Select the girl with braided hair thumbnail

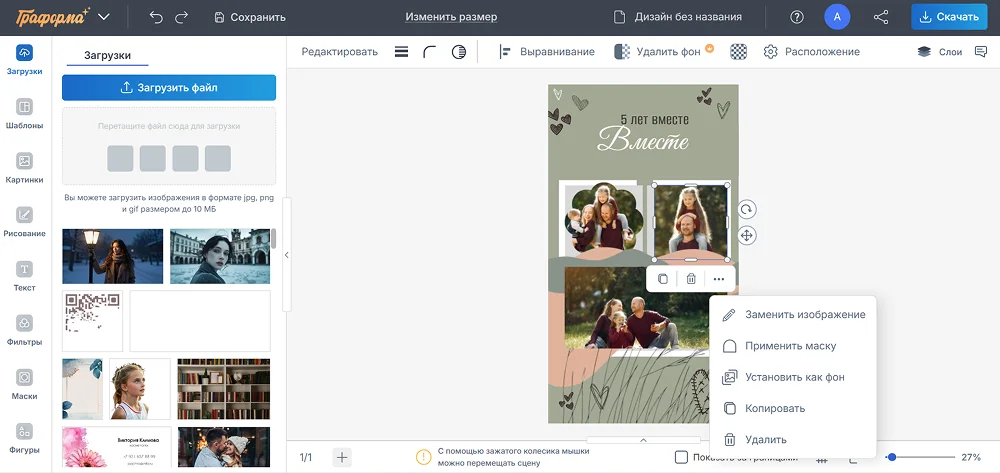click(x=140, y=389)
